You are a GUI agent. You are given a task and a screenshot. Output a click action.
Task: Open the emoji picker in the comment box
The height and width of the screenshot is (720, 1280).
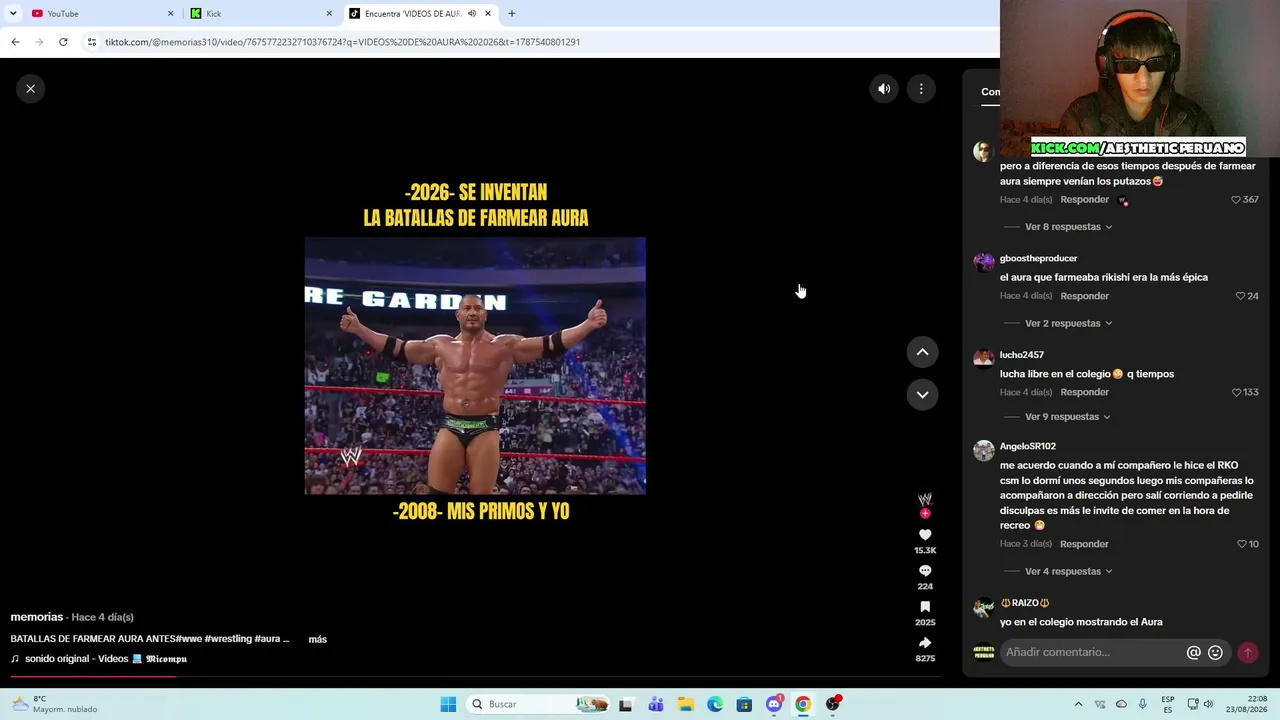tap(1215, 652)
